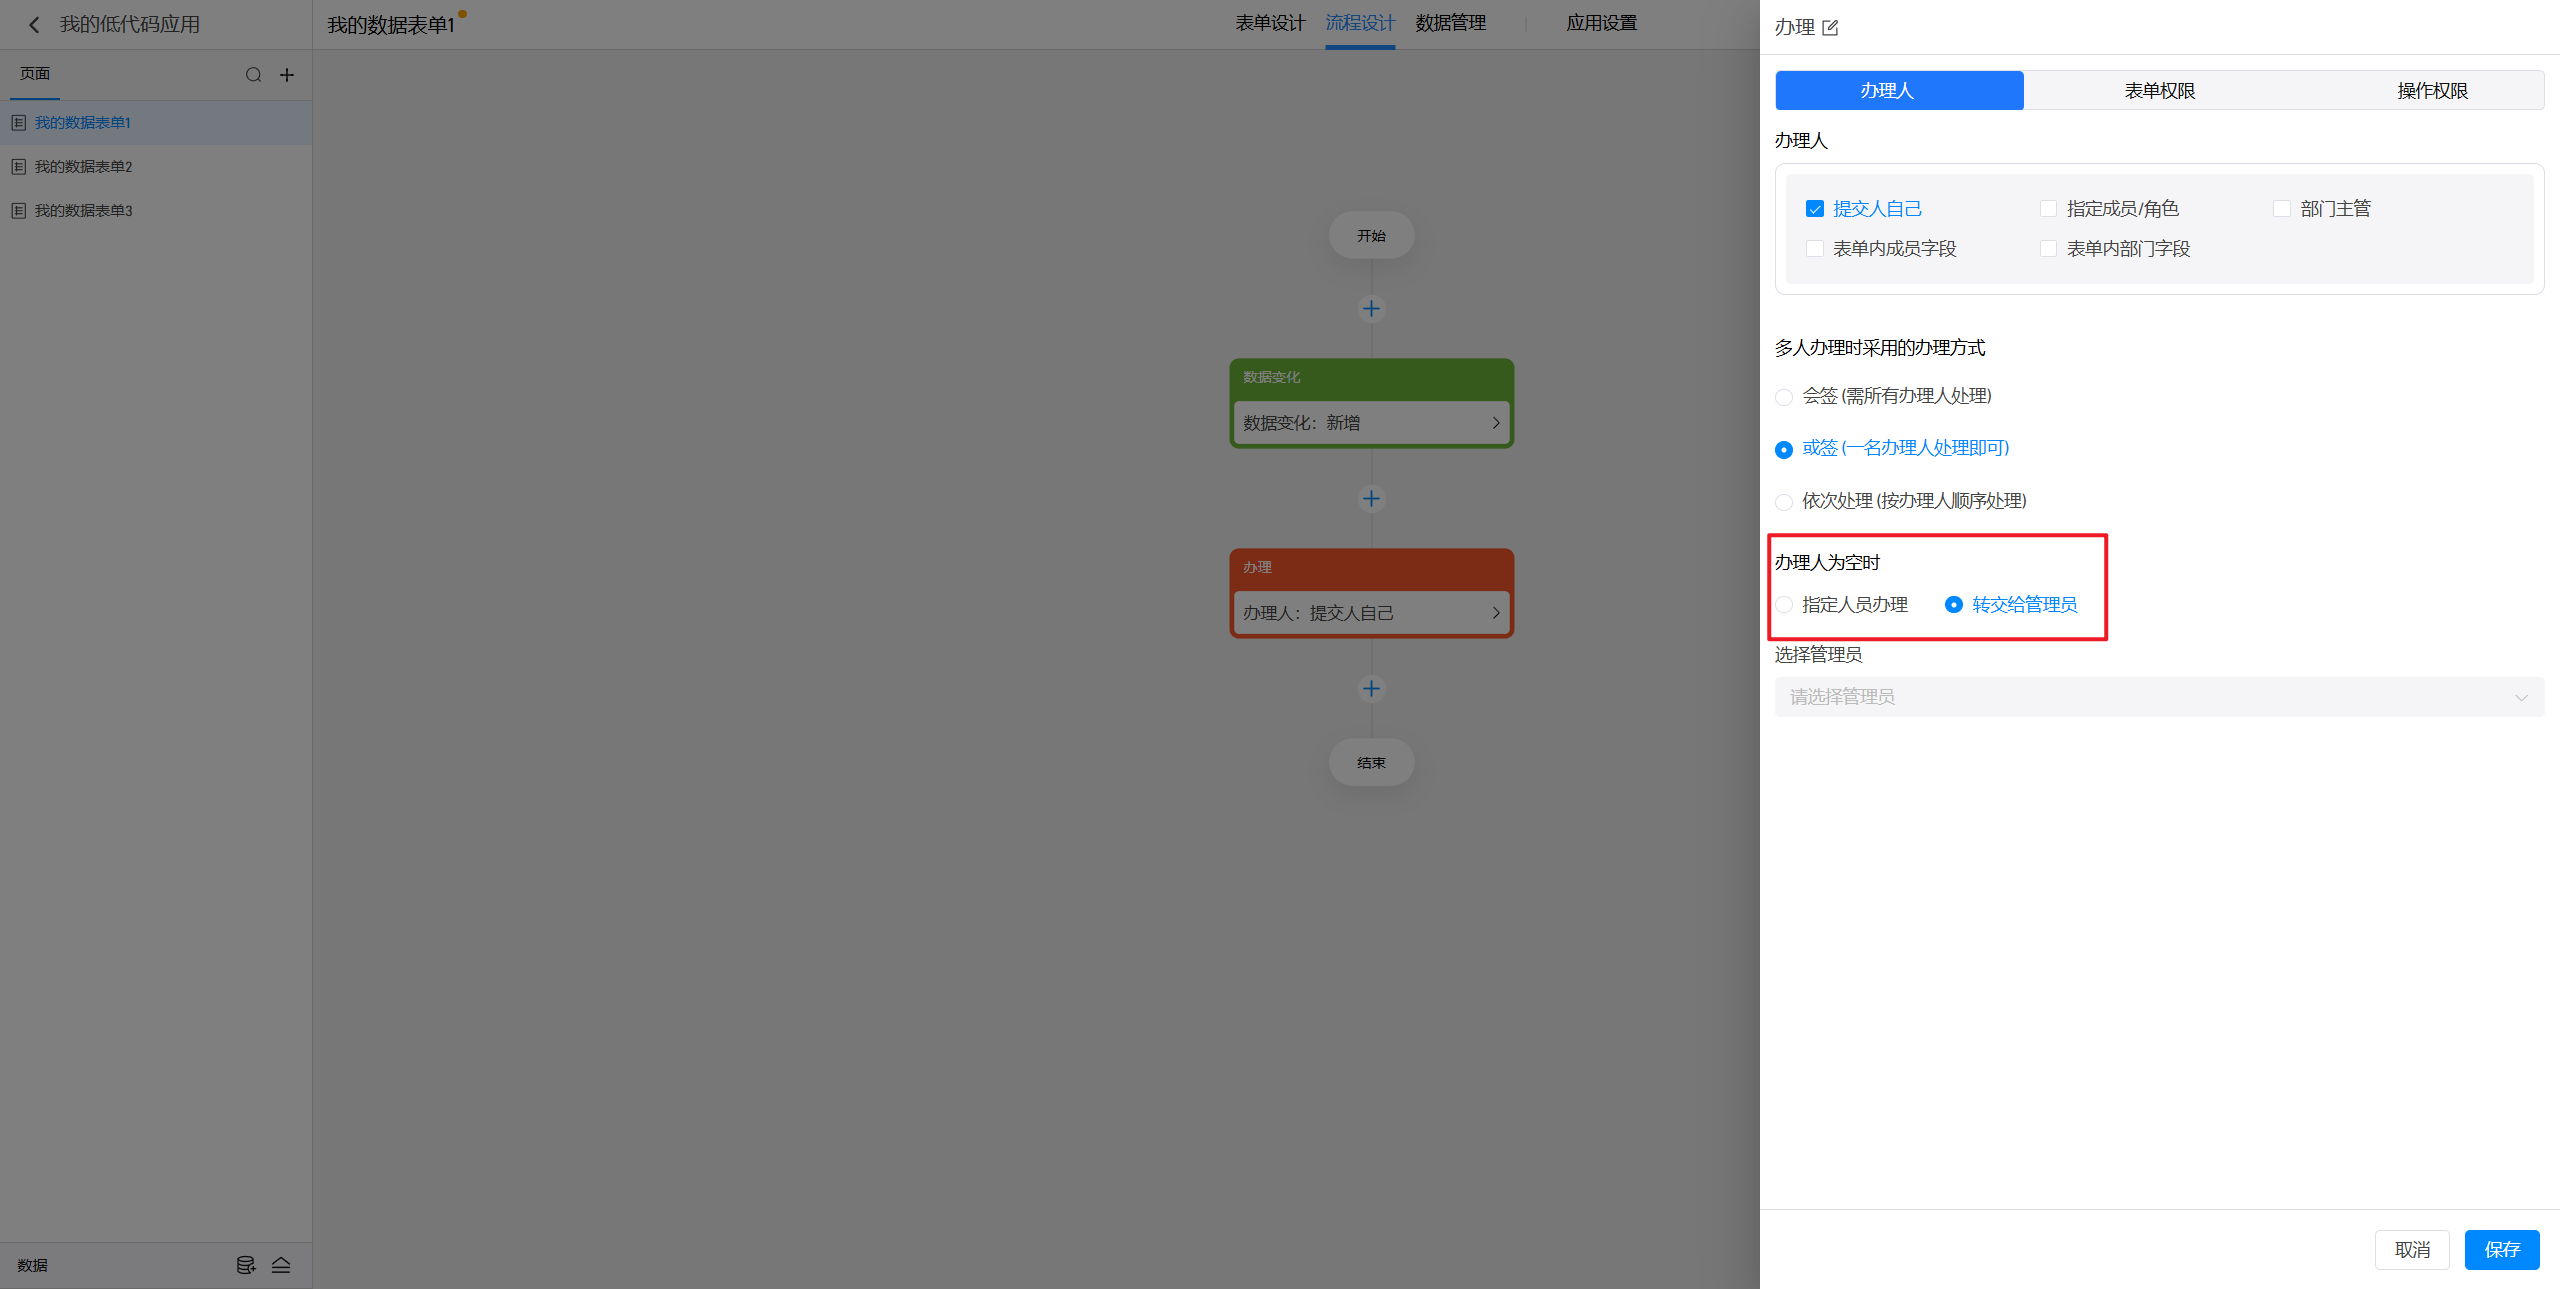Click the edit icon next to 办理 title
Image resolution: width=2560 pixels, height=1289 pixels.
pyautogui.click(x=1830, y=28)
